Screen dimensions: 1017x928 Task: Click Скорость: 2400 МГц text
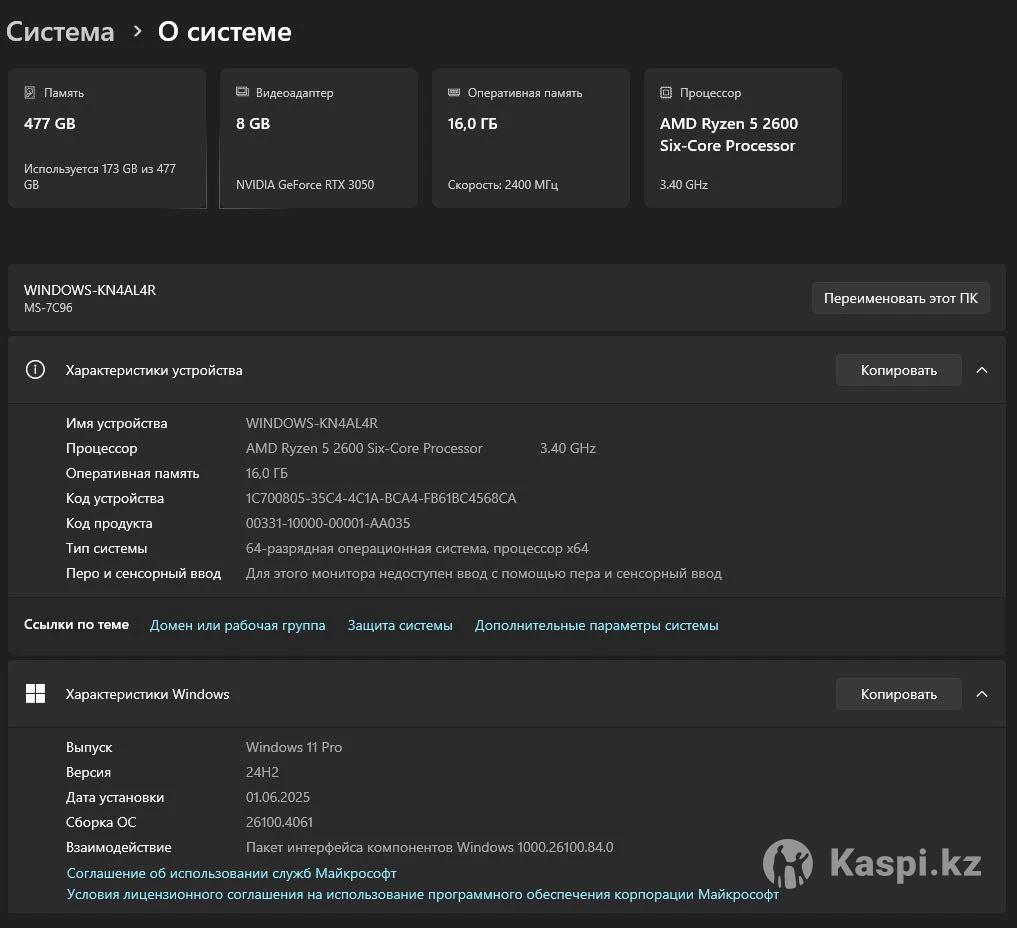503,185
